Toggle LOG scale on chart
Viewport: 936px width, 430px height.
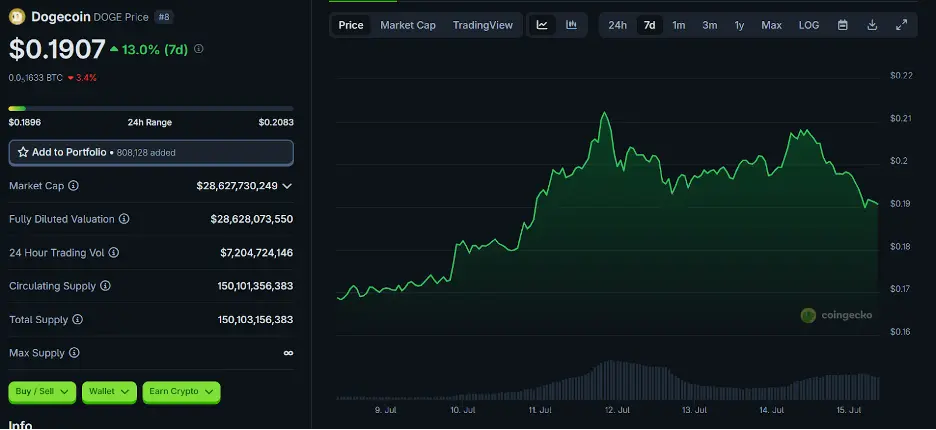808,25
